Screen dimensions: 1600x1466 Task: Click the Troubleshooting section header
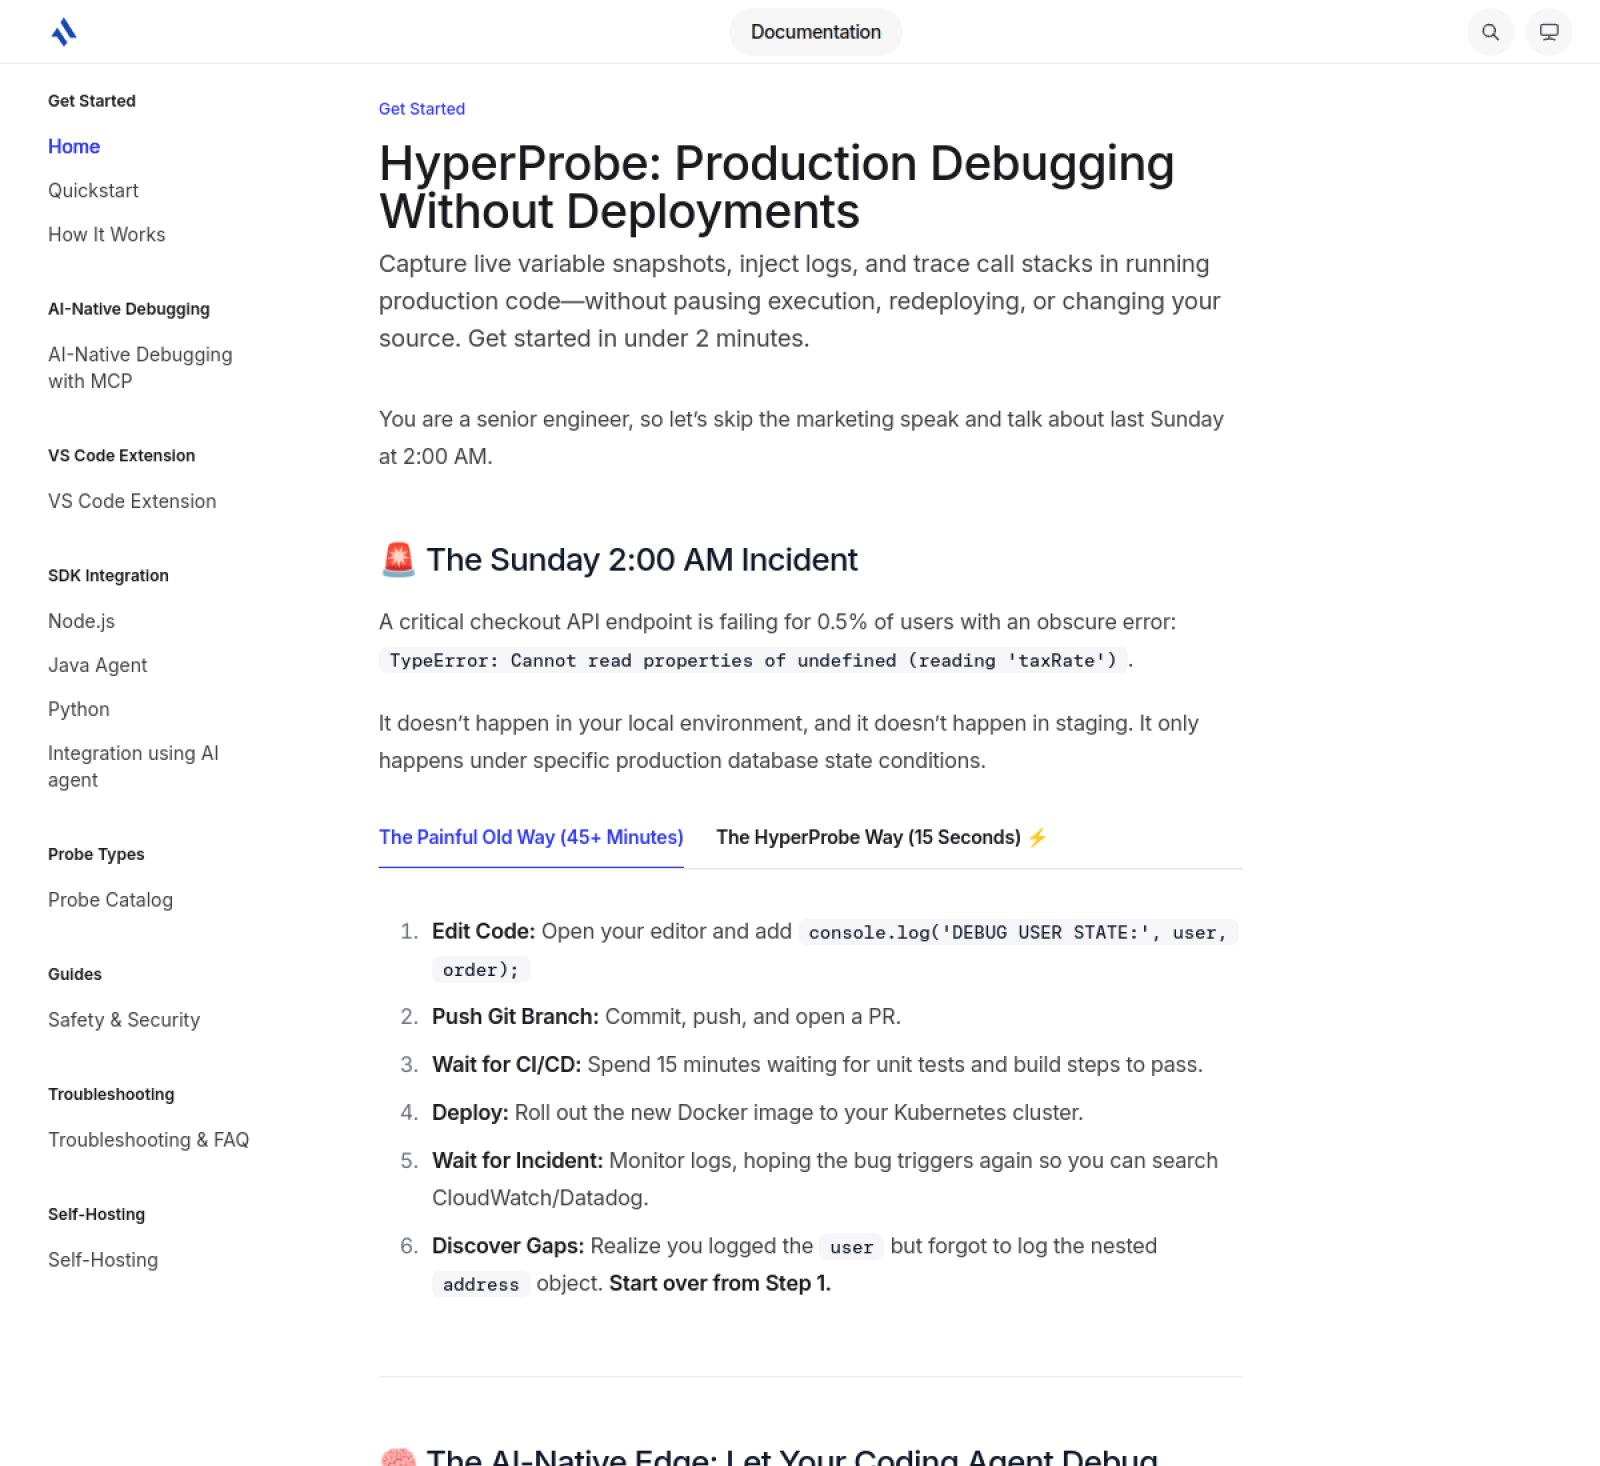coord(111,1094)
